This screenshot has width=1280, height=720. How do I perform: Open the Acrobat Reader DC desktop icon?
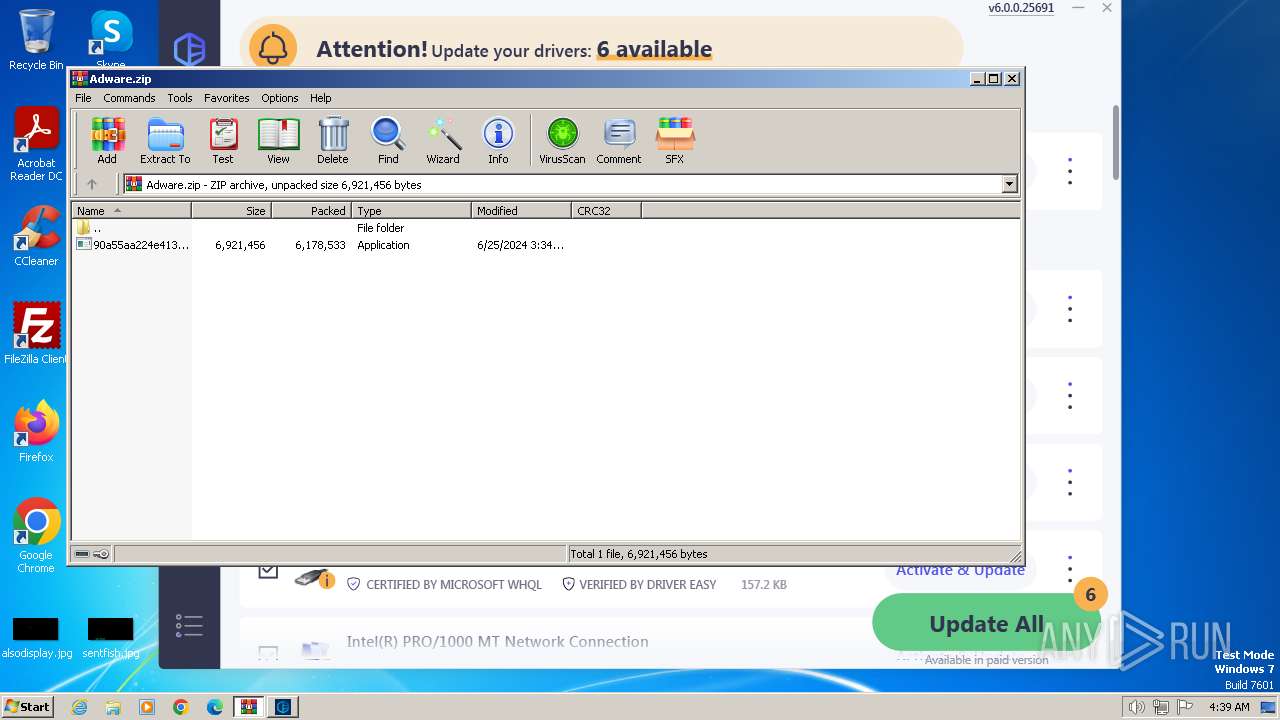(36, 145)
